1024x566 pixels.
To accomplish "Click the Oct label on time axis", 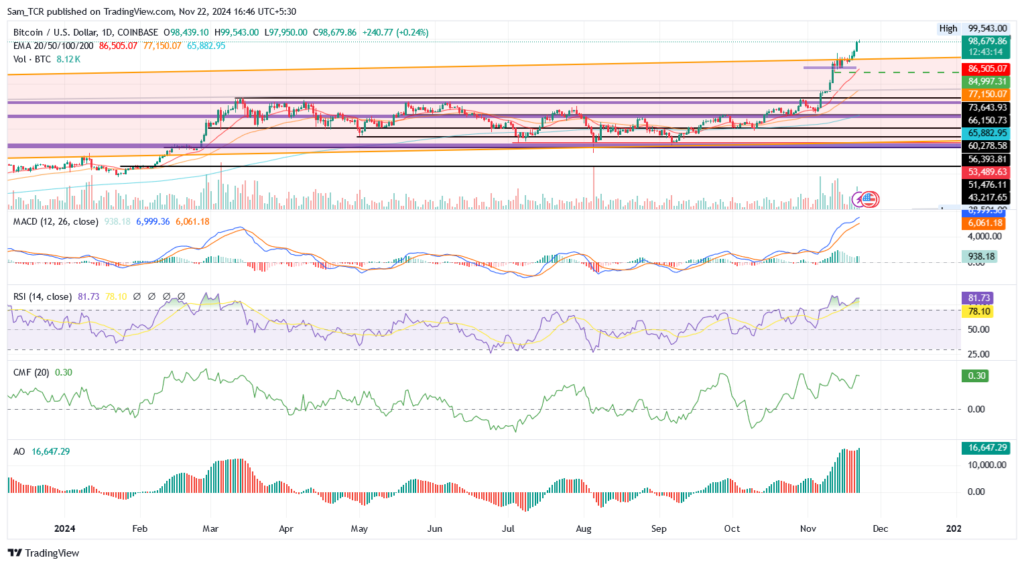I will 731,528.
